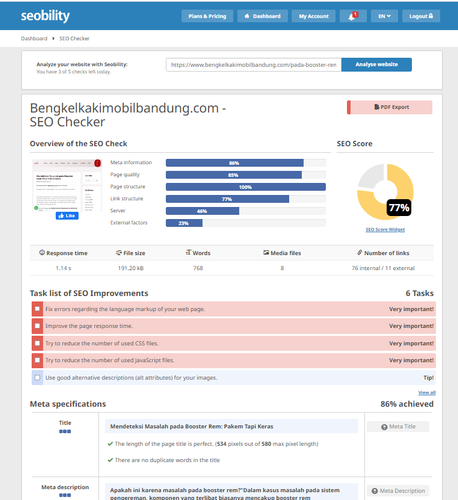
Task: Click the Page structure 100% bar
Action: coord(246,187)
